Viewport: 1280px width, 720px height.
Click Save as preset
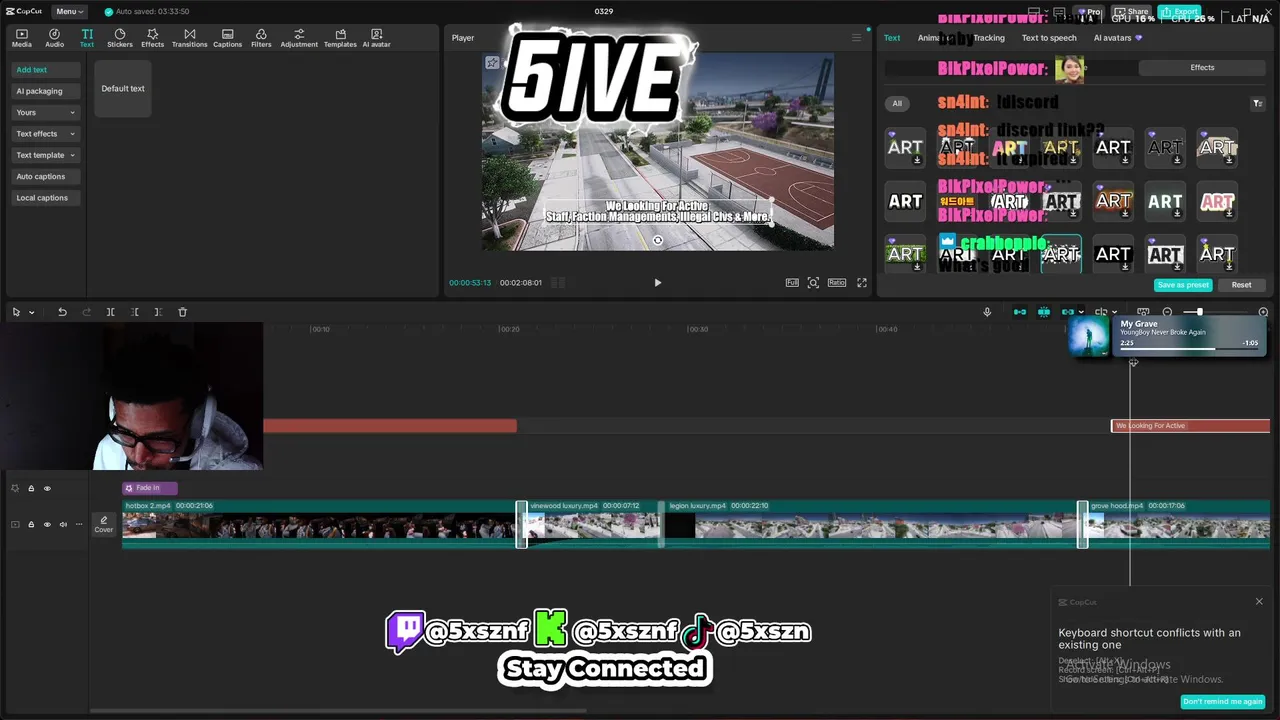click(1183, 285)
